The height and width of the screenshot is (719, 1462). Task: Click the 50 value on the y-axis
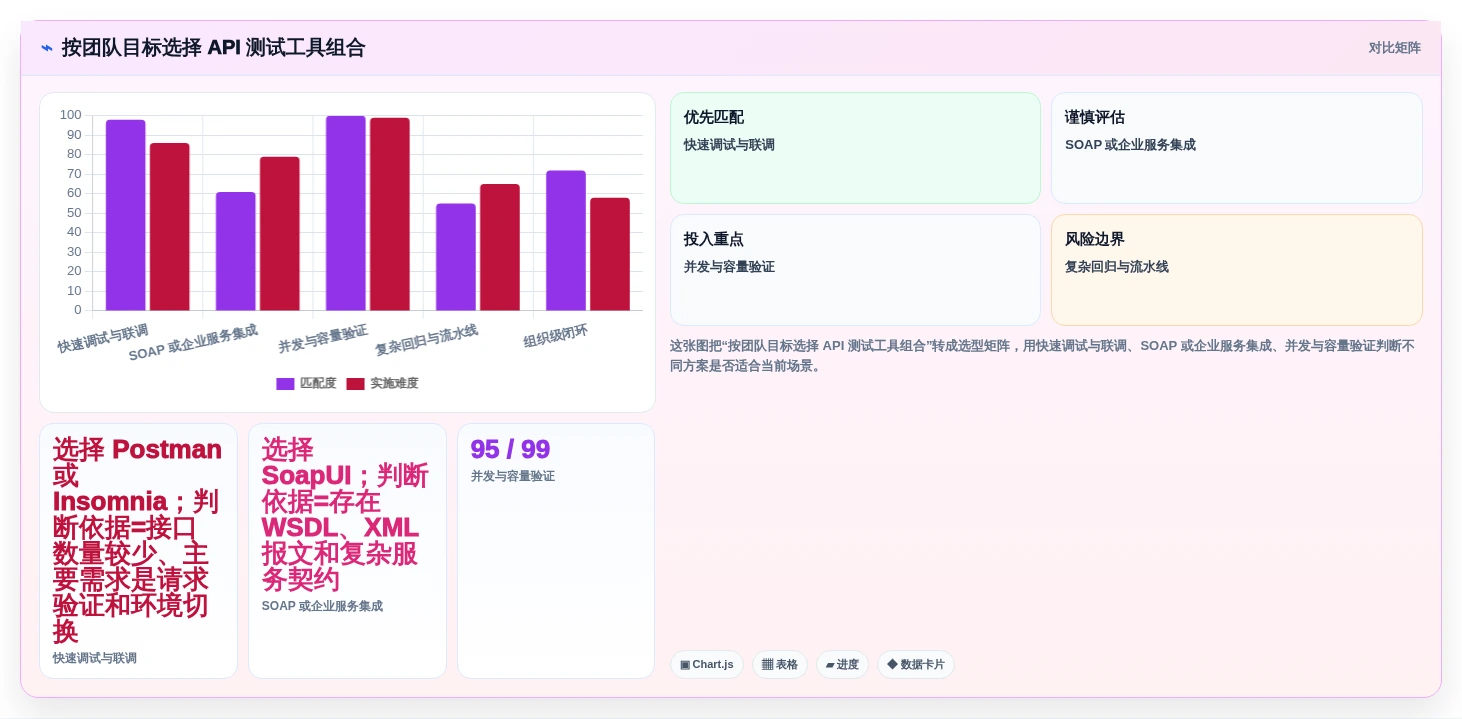tap(74, 213)
